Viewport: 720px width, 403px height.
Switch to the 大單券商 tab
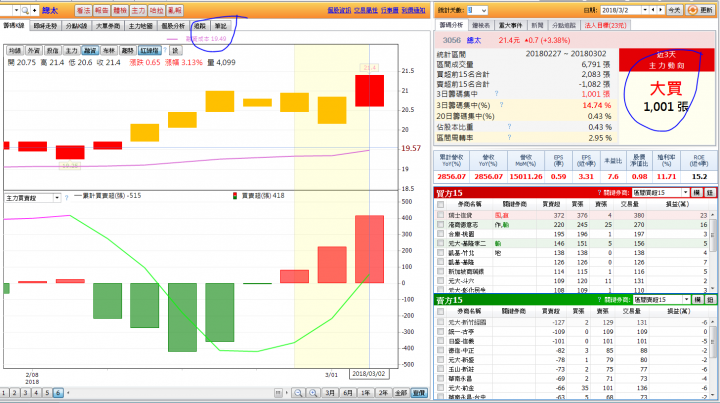click(x=108, y=26)
